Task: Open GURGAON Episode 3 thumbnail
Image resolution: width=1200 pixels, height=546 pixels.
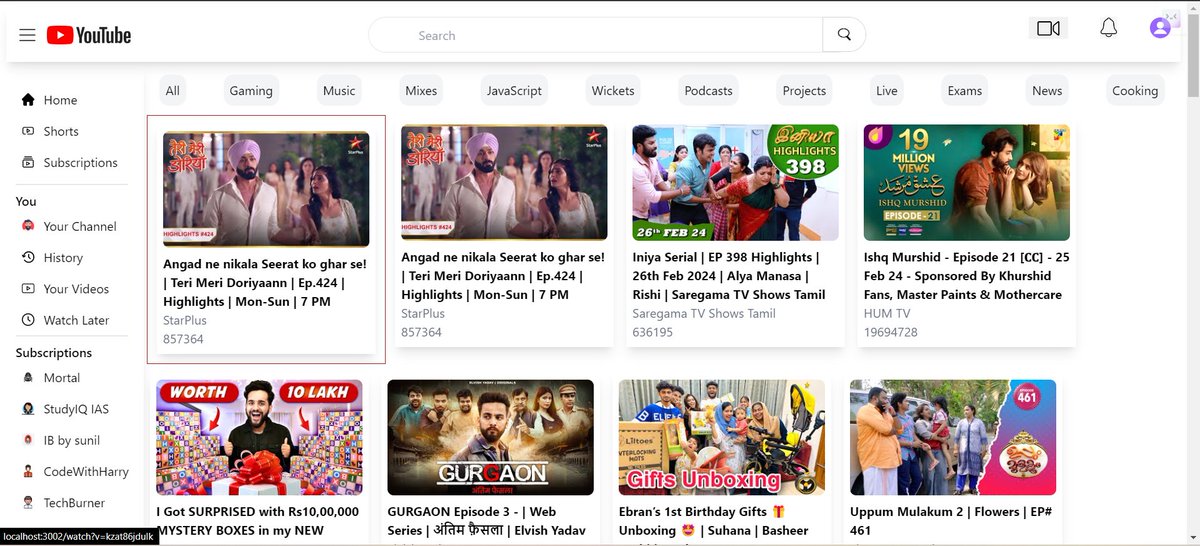Action: coord(490,437)
